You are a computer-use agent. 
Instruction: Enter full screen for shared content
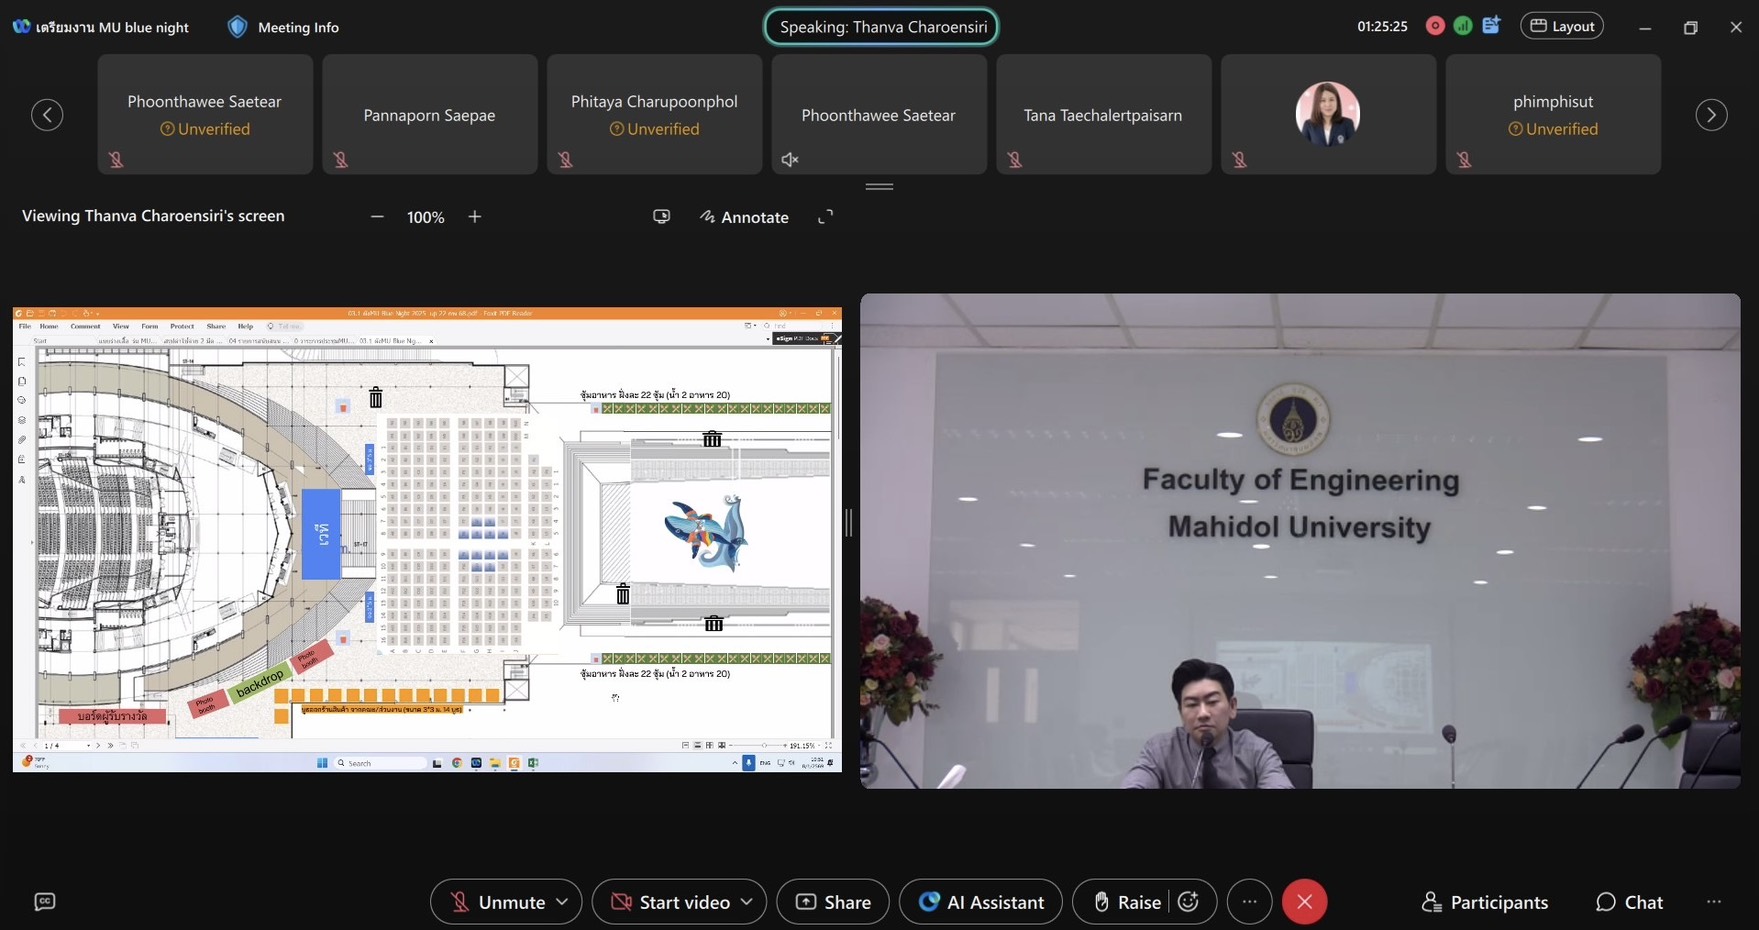point(825,217)
